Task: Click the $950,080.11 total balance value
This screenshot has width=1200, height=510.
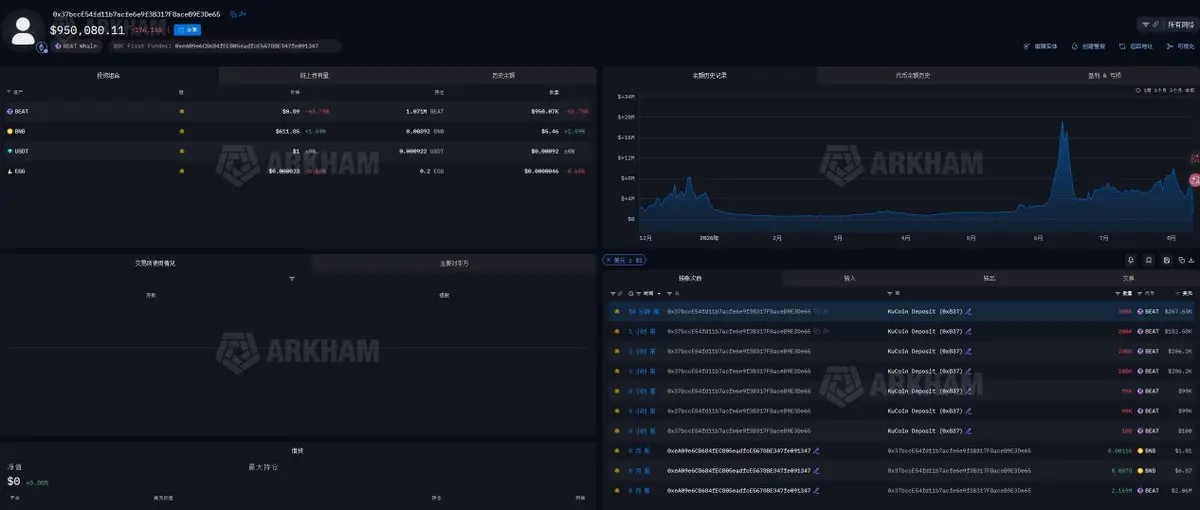Action: point(87,30)
